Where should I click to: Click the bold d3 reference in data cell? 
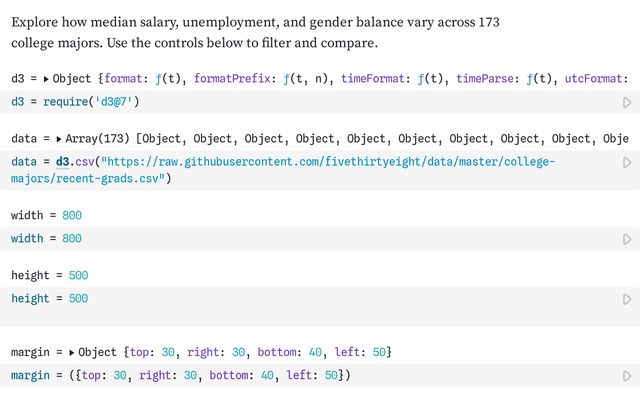(x=62, y=162)
